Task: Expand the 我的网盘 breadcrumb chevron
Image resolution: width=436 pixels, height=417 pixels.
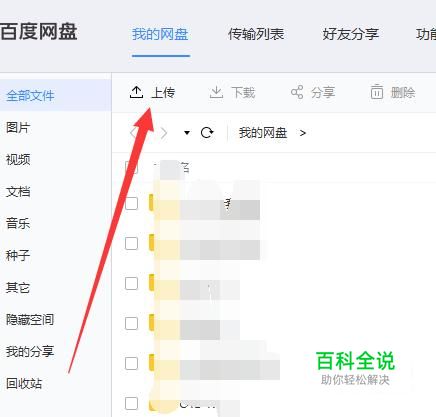Action: coord(303,133)
